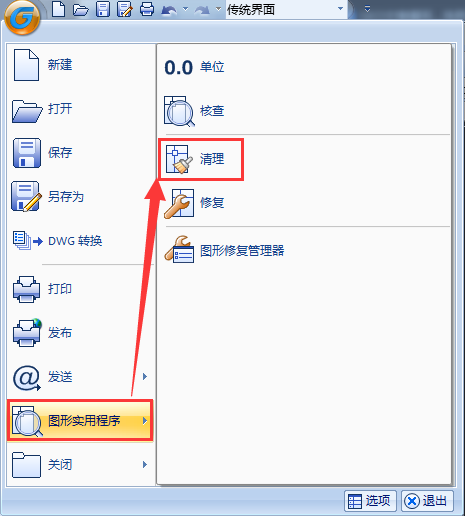Click the new file icon in quick toolbar
This screenshot has width=465, height=516.
pos(59,9)
